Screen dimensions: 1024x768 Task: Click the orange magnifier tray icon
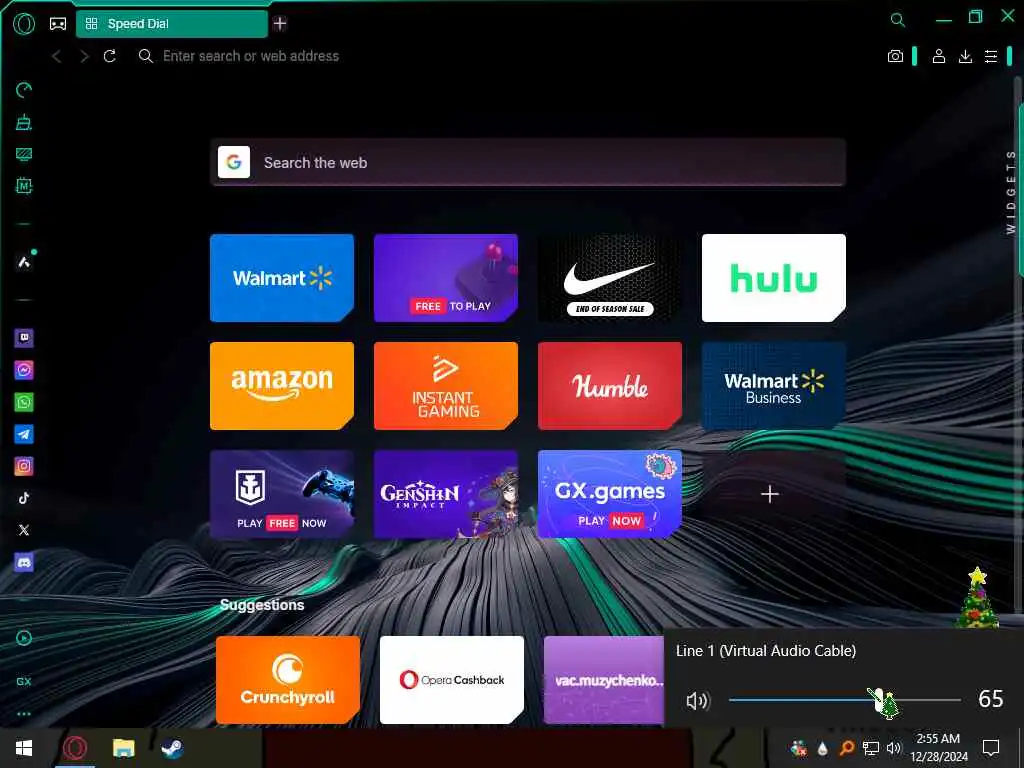tap(846, 748)
